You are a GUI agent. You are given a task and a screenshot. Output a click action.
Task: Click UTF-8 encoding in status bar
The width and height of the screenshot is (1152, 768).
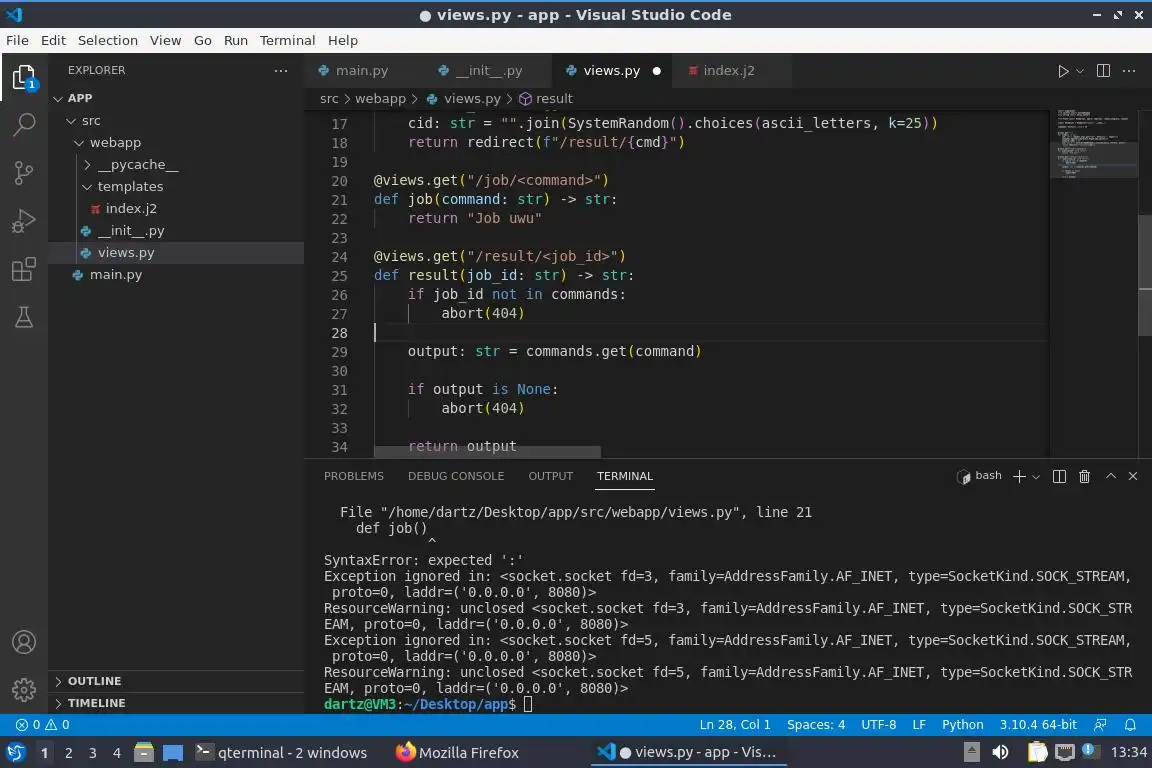click(x=878, y=725)
